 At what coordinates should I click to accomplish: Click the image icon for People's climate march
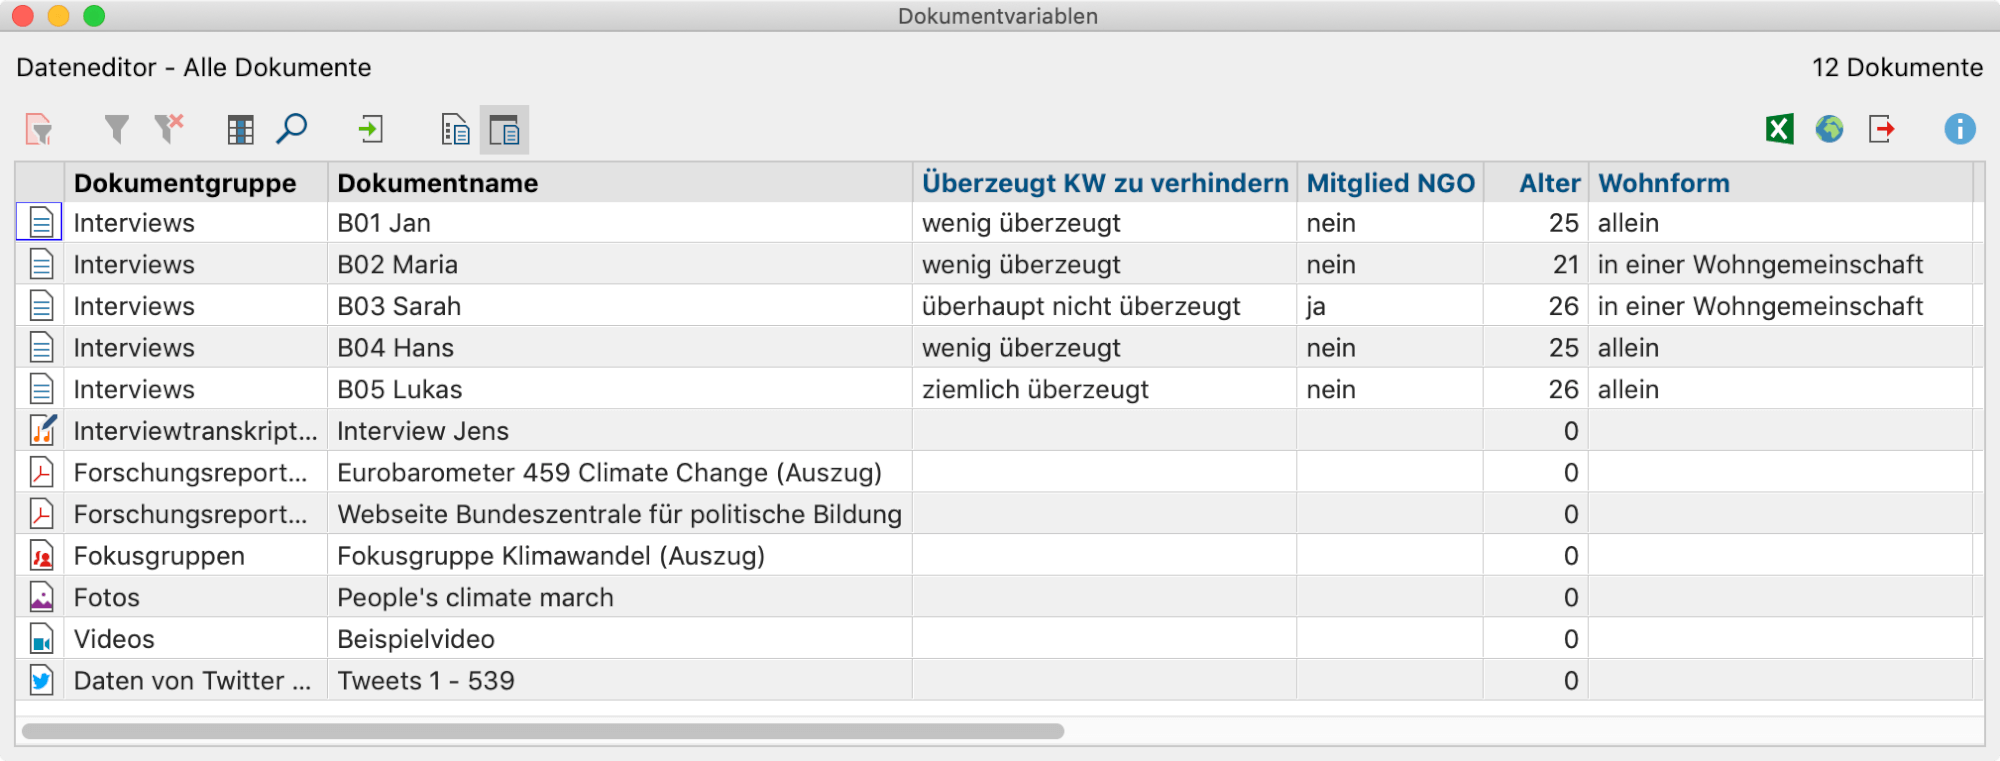coord(41,597)
